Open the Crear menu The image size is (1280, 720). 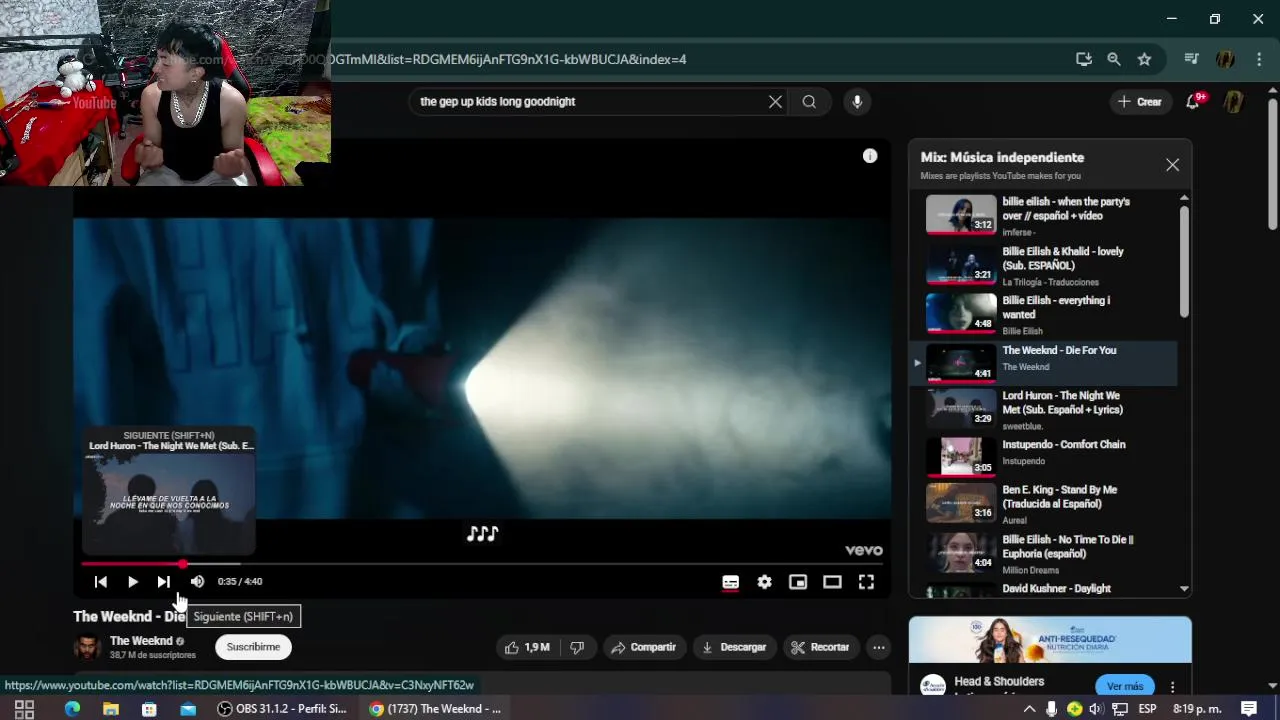tap(1140, 101)
